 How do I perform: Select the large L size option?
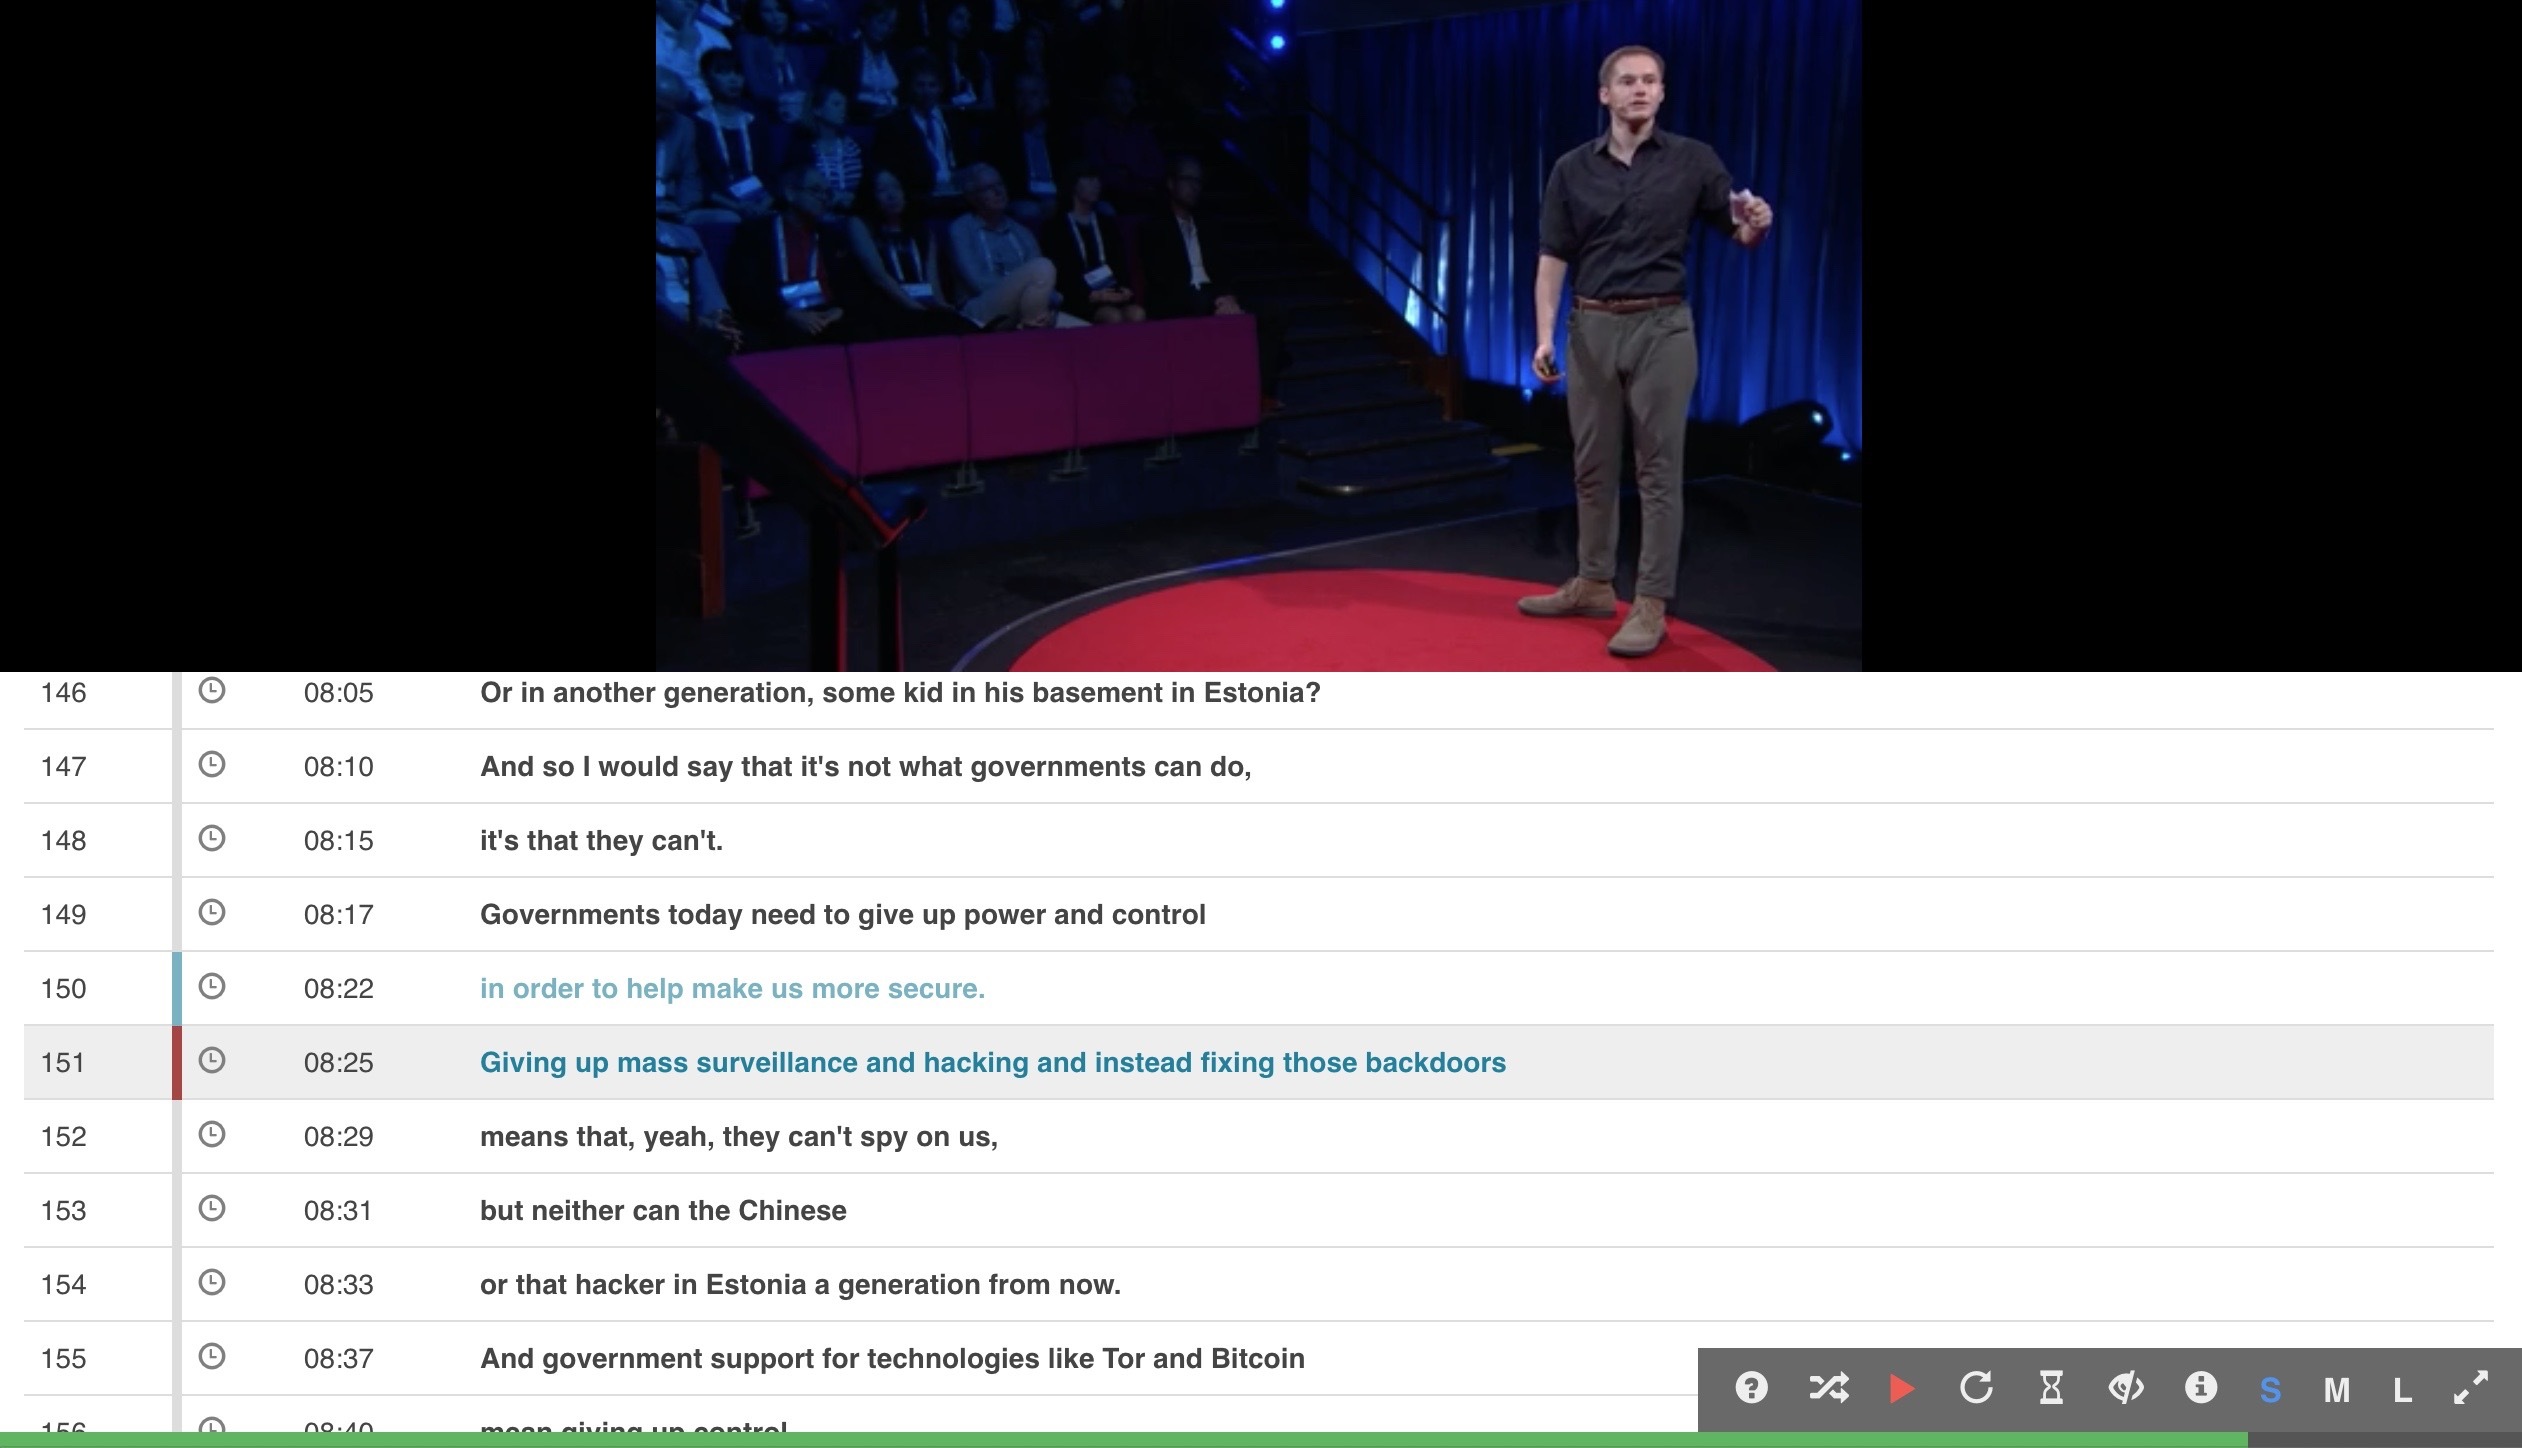2402,1390
